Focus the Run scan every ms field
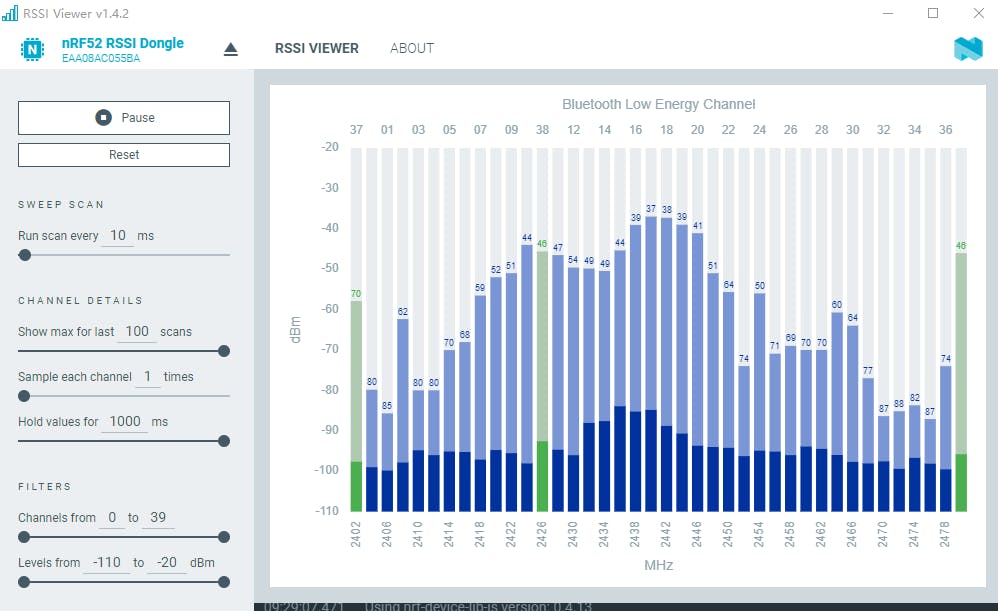Screen dimensions: 998x611 click(118, 236)
